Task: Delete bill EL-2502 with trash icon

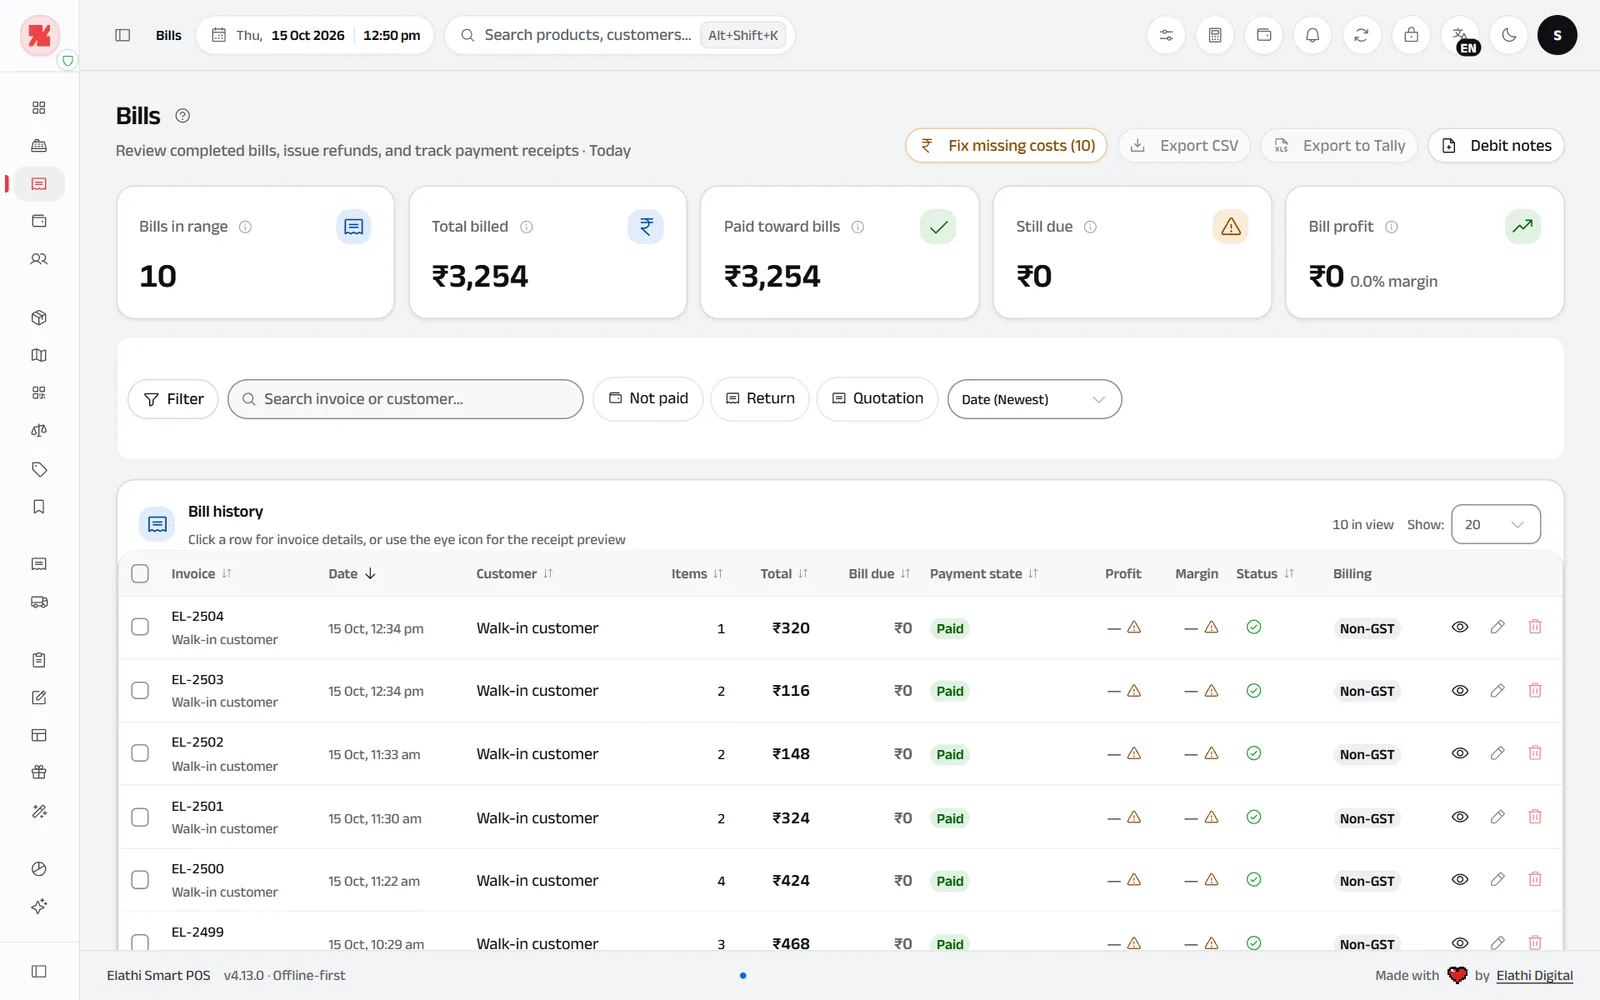Action: click(x=1535, y=753)
